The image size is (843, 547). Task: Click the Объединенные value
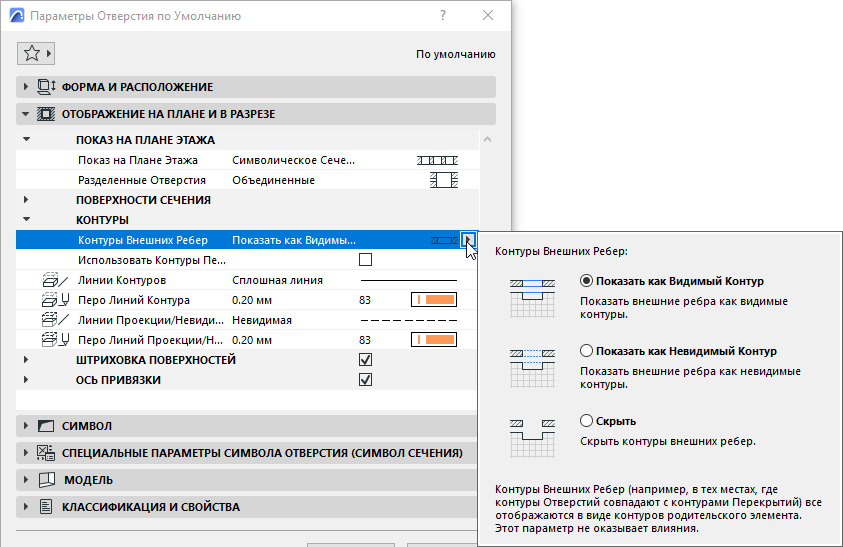[274, 180]
